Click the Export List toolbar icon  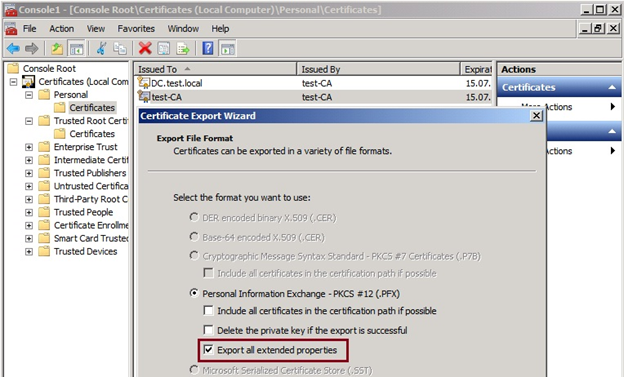click(183, 49)
